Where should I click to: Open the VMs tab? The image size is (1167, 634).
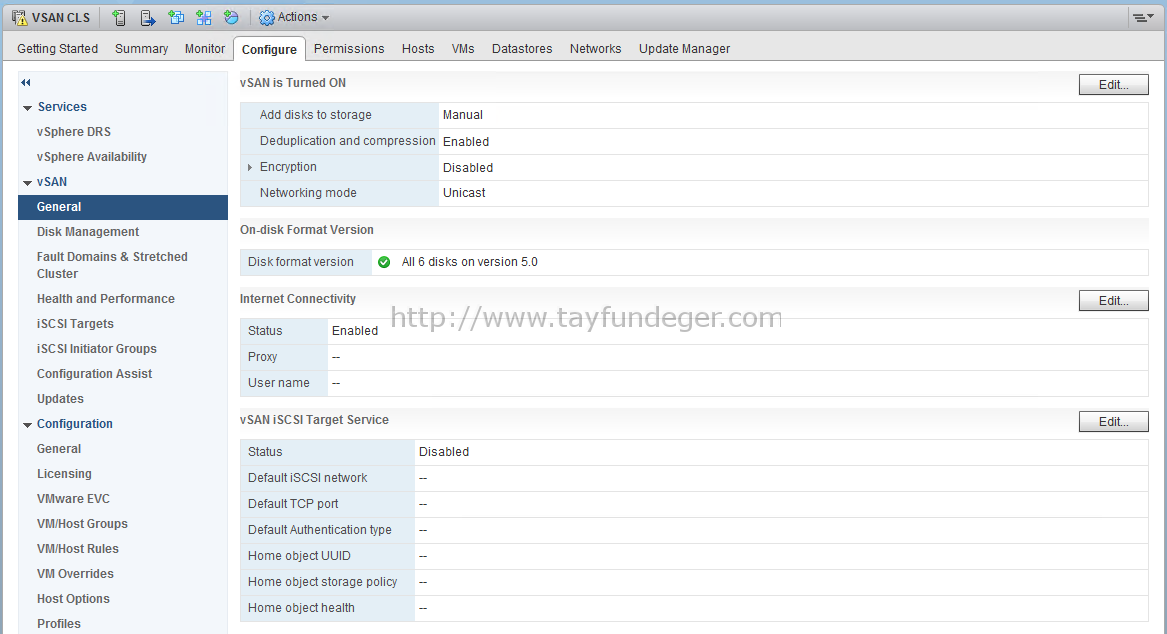pyautogui.click(x=463, y=48)
